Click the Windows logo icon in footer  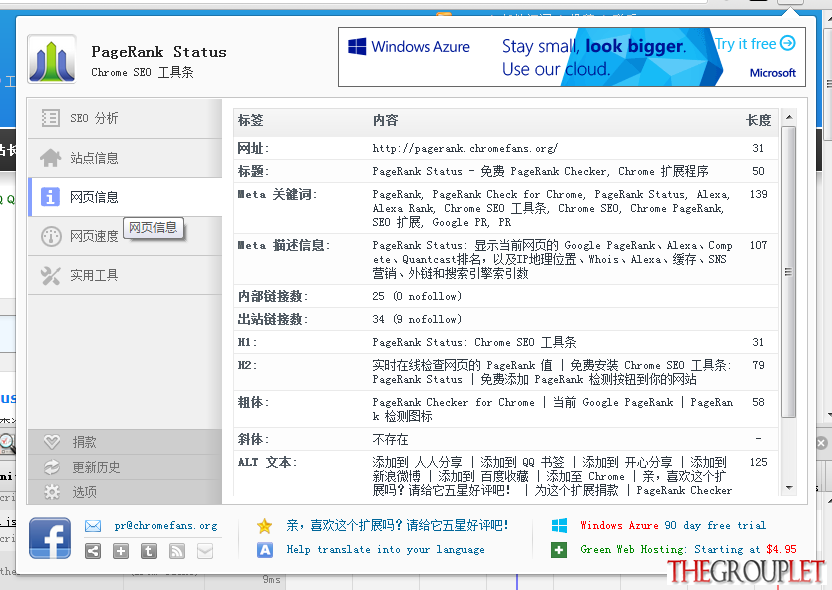[x=559, y=525]
